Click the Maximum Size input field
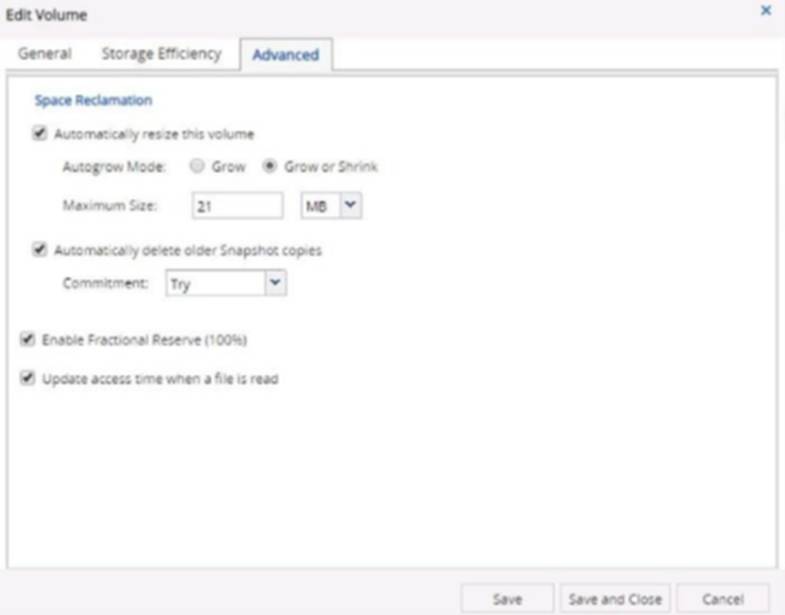Image resolution: width=785 pixels, height=615 pixels. [237, 206]
